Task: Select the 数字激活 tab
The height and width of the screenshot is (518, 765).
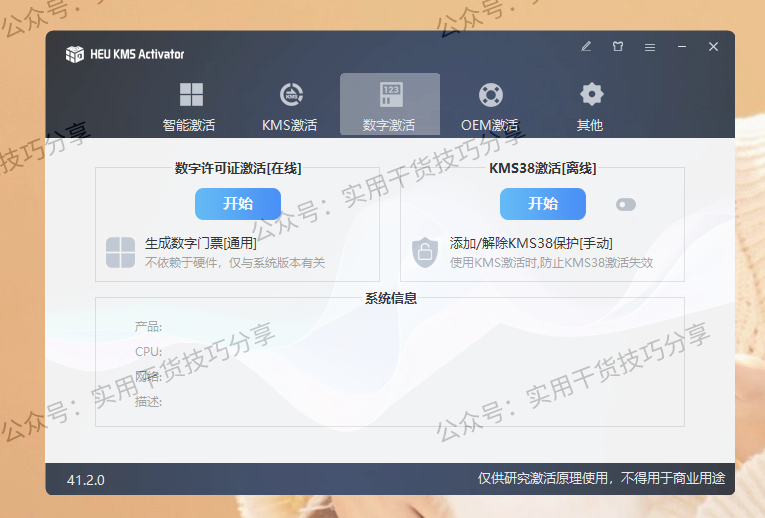Action: click(x=390, y=104)
